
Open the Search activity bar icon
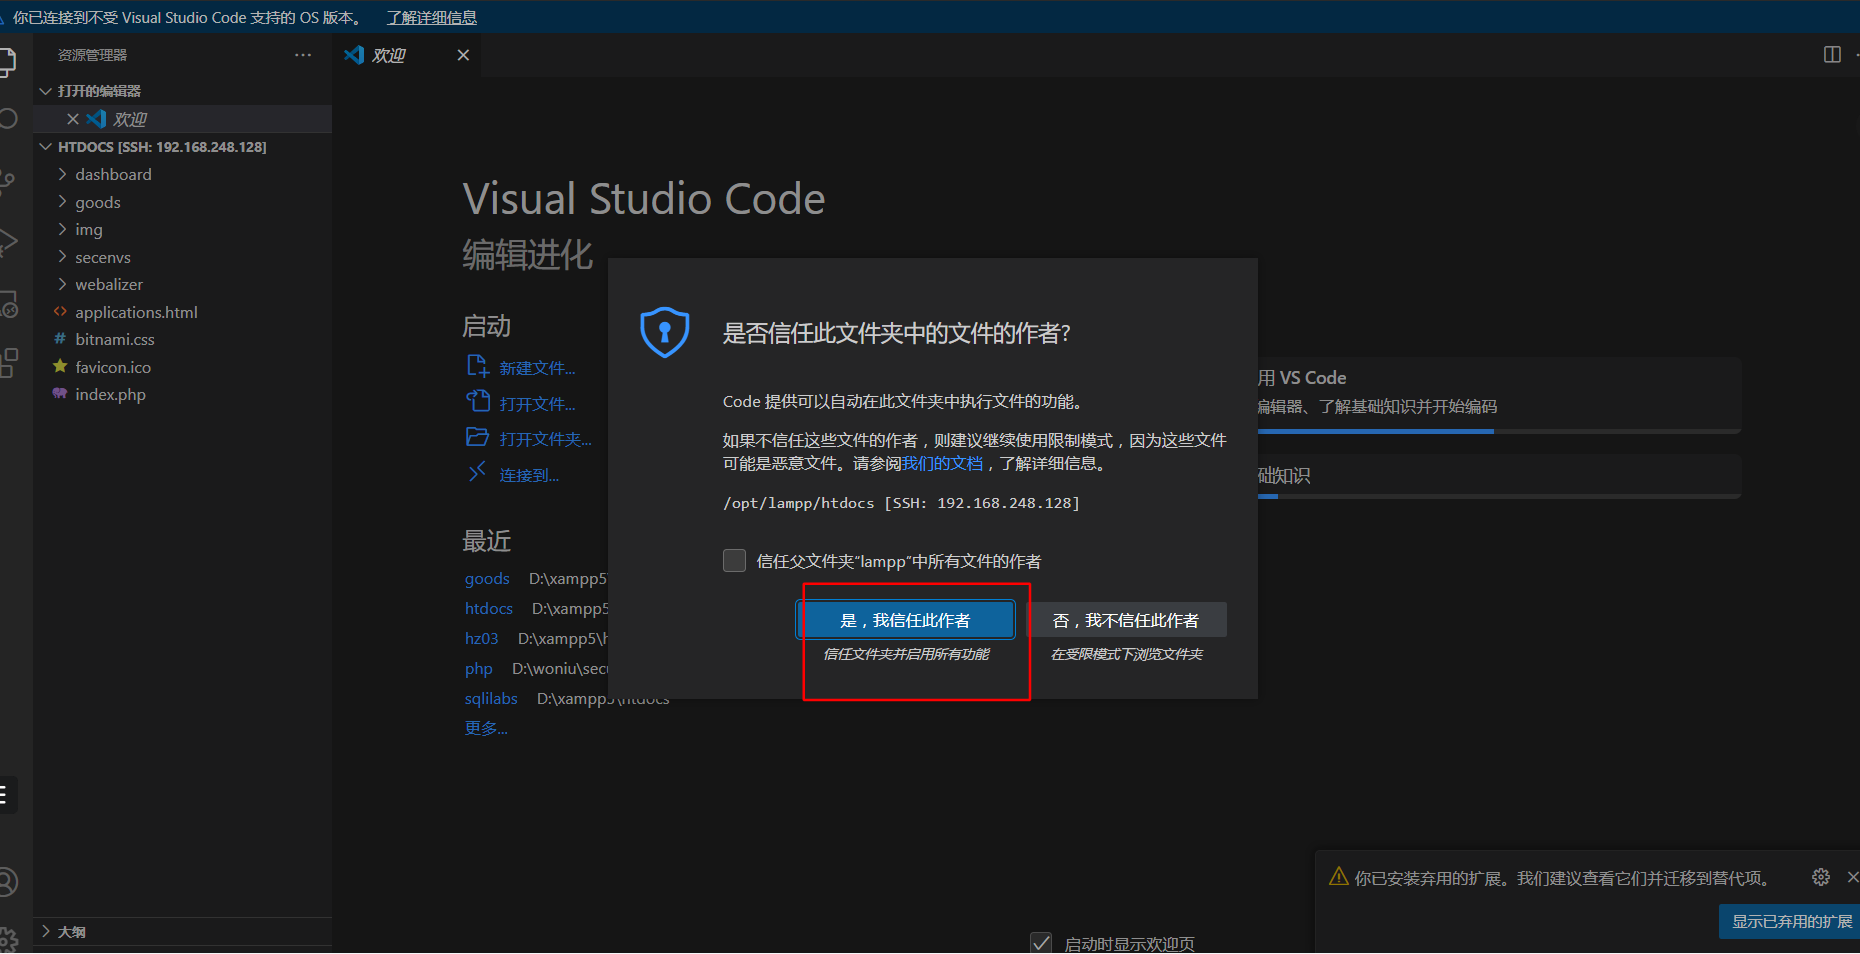(x=7, y=119)
